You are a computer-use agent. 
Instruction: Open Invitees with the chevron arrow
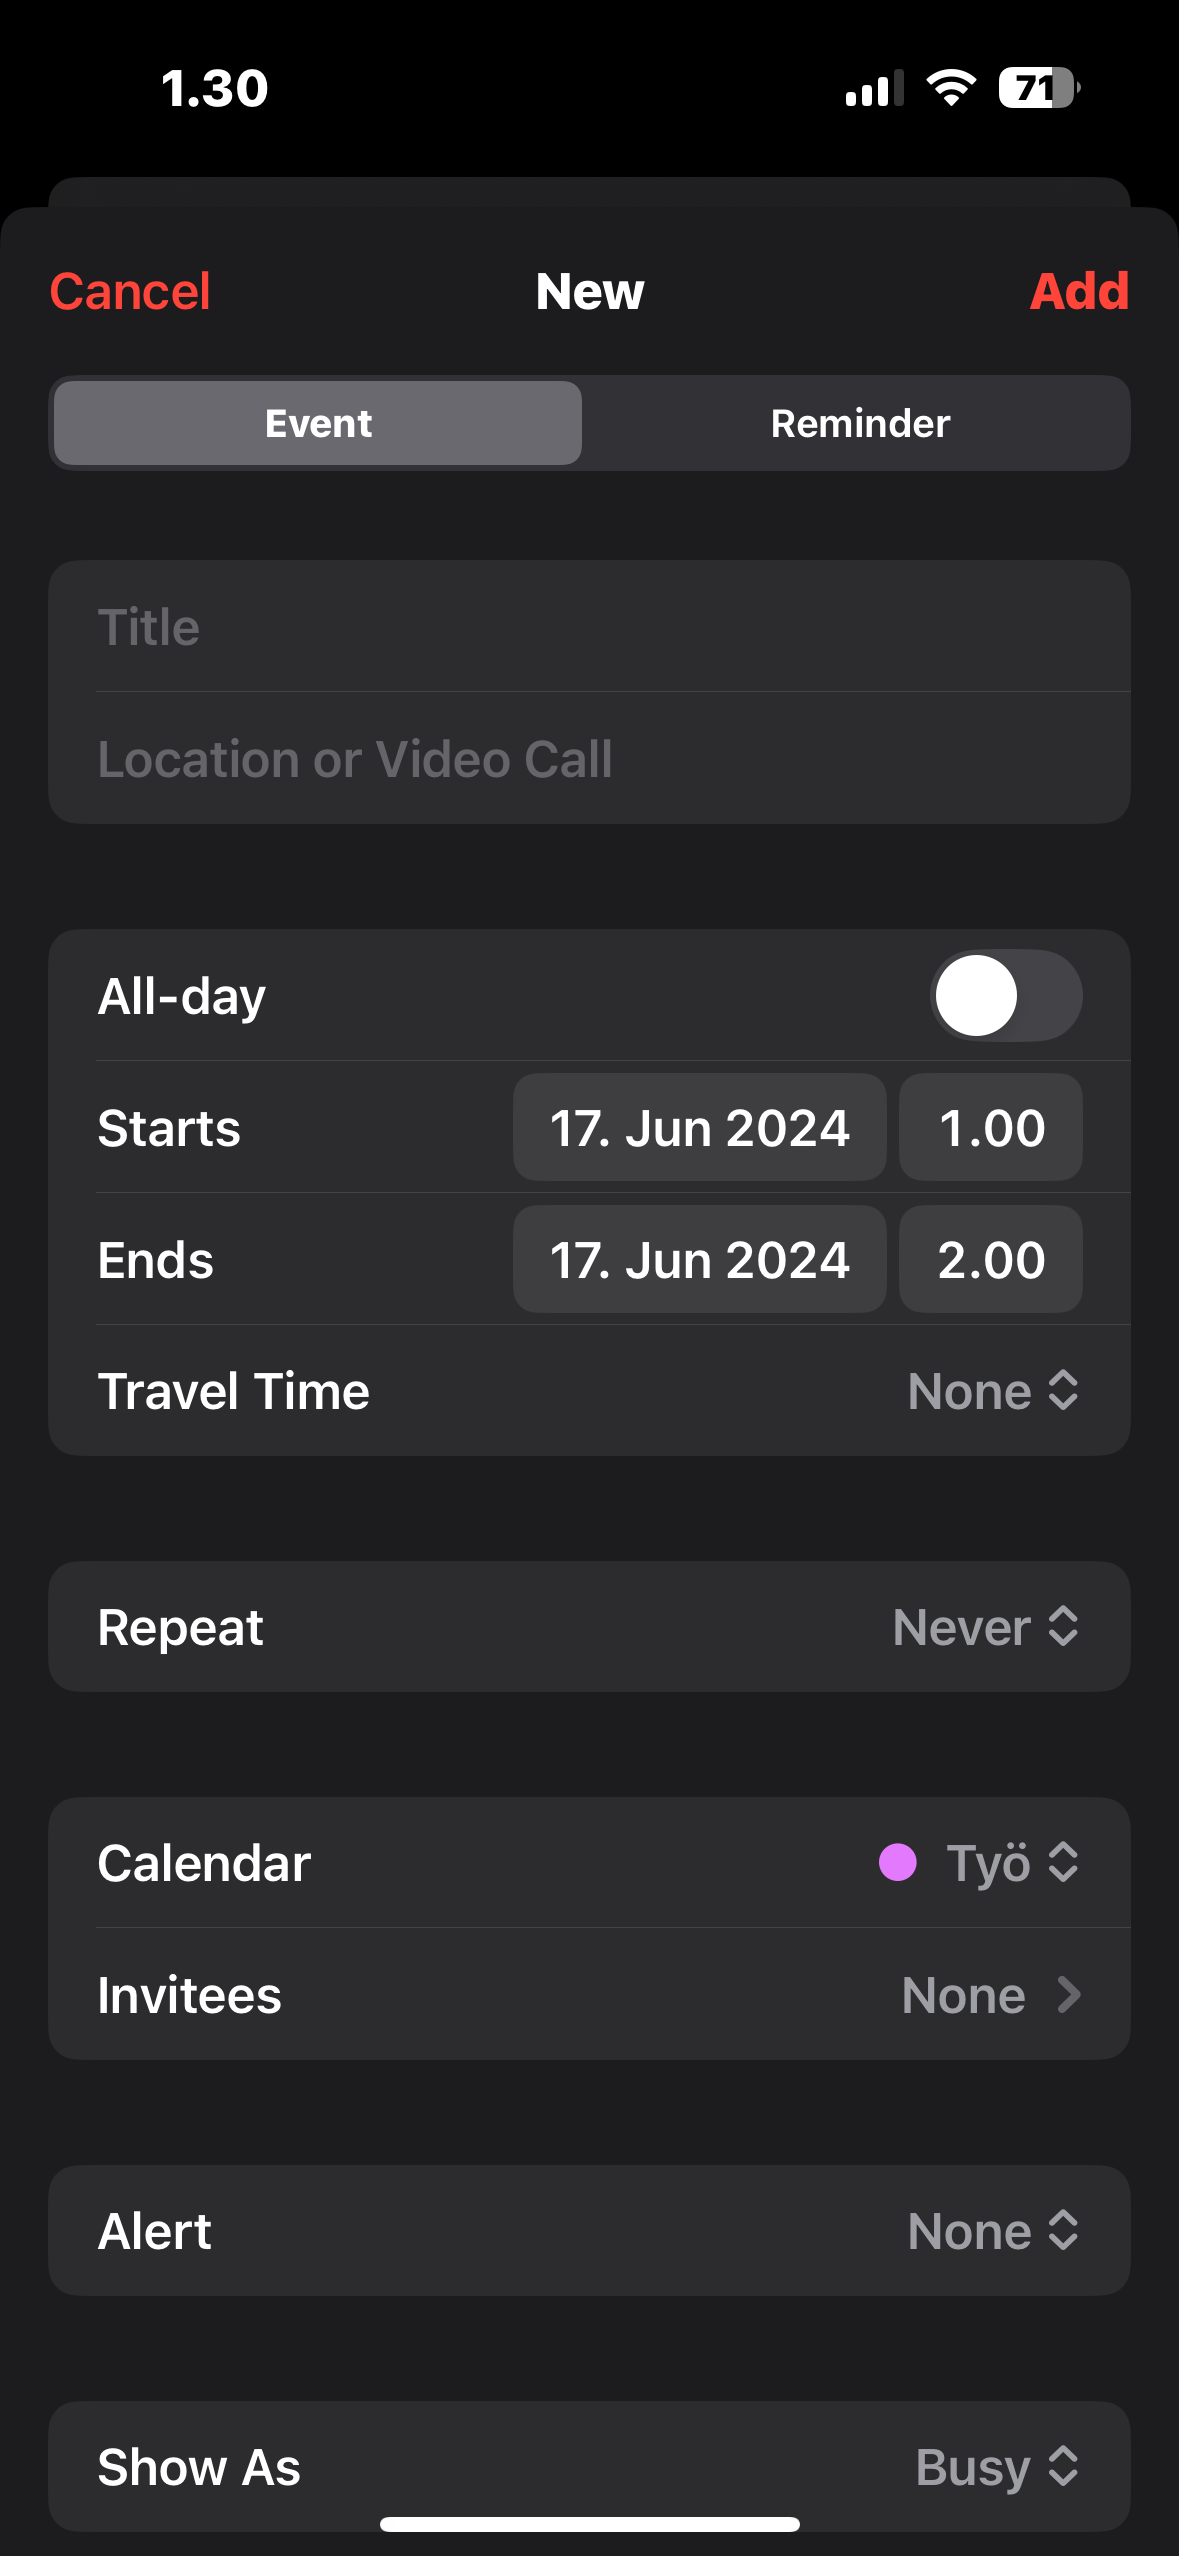(x=1069, y=1995)
